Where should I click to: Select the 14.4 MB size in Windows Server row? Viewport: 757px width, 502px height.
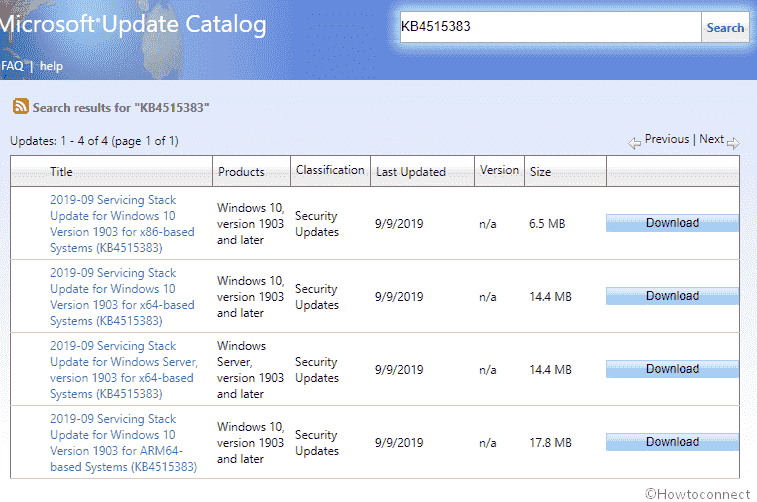pos(550,370)
